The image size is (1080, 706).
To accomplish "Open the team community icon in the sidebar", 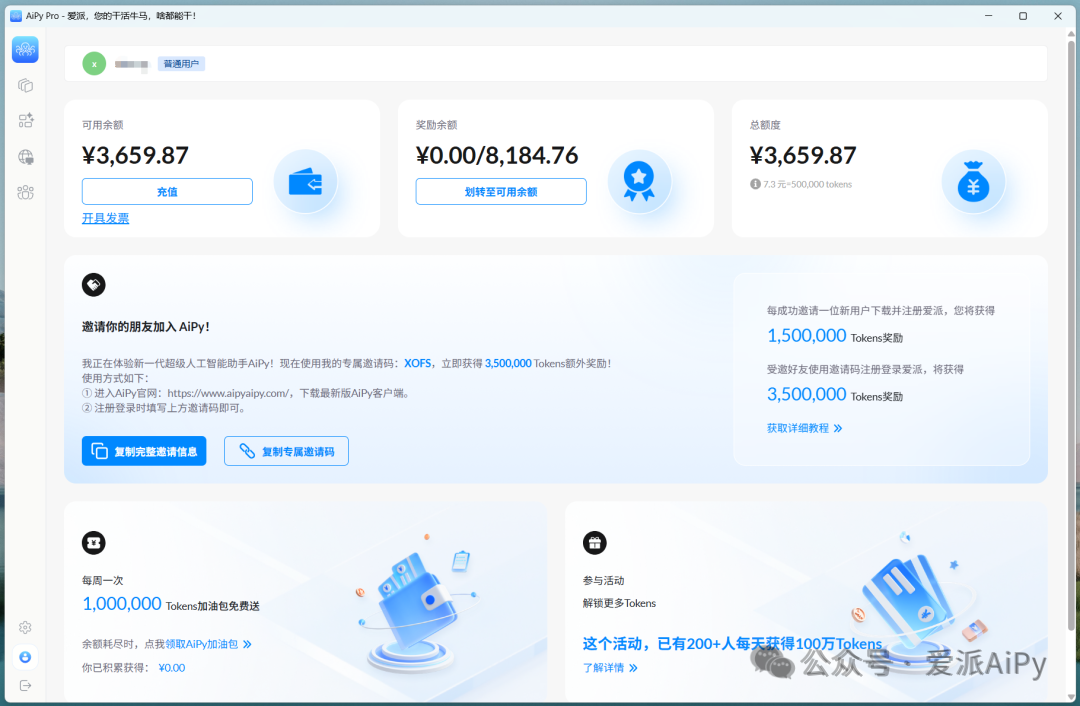I will pos(24,192).
